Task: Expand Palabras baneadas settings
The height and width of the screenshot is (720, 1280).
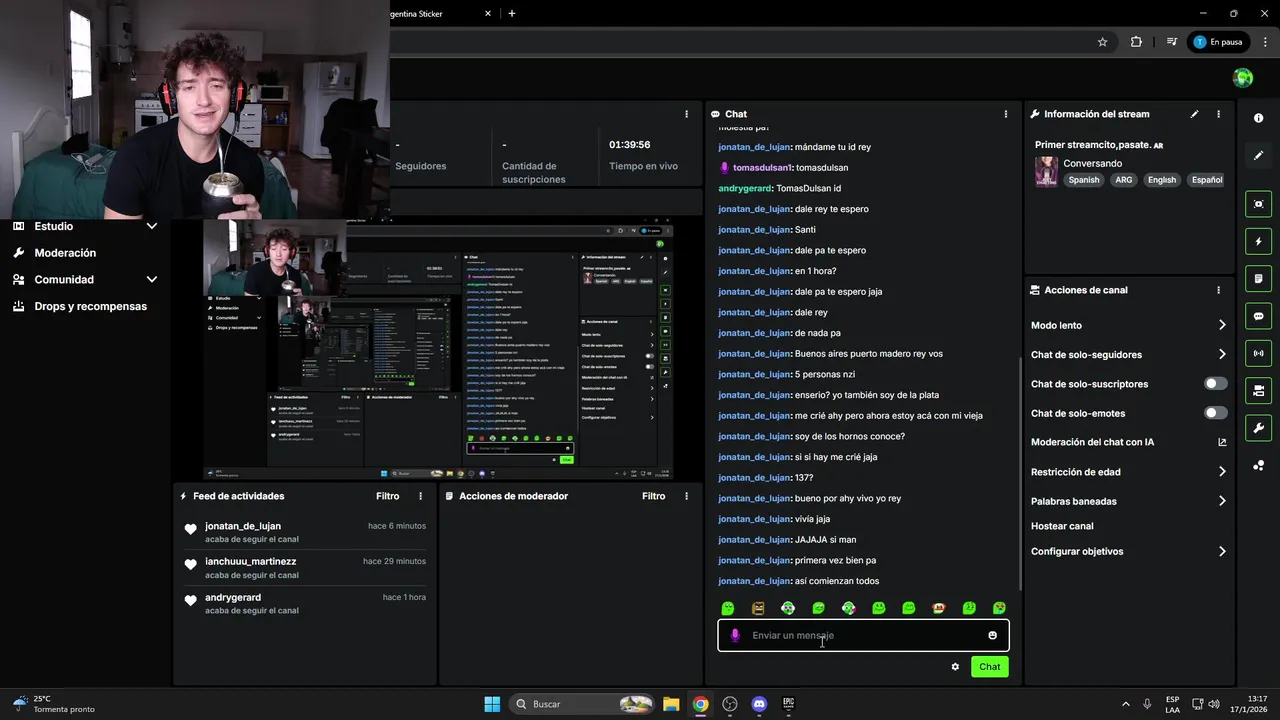Action: pyautogui.click(x=1222, y=501)
